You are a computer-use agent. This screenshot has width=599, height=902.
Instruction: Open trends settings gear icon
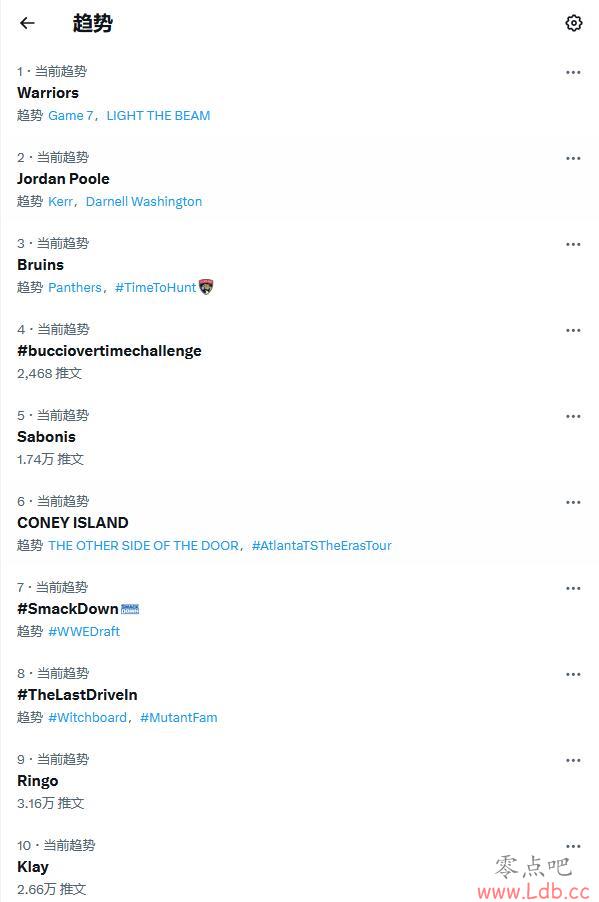[573, 23]
